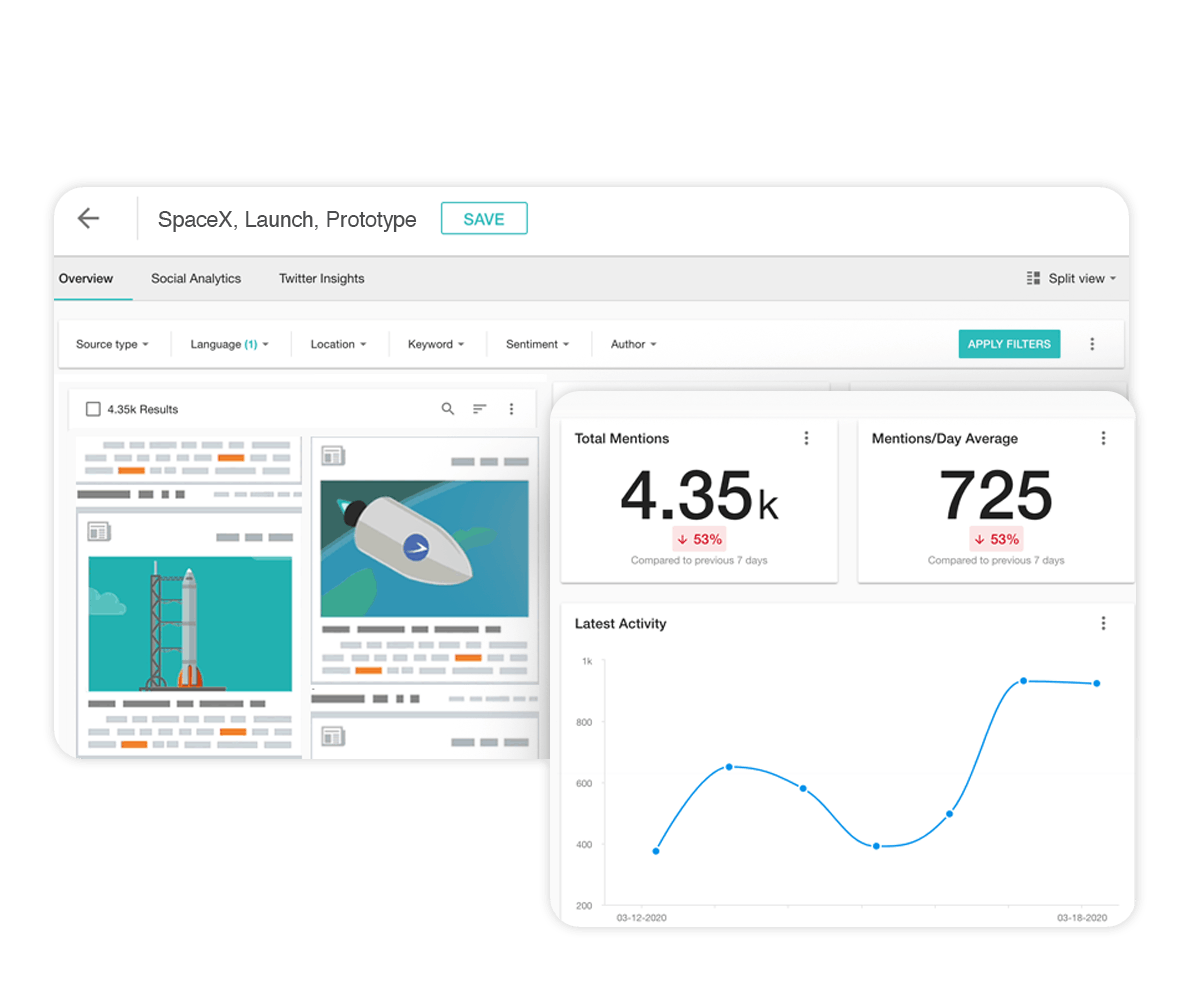Open Mentions/Day Average options menu
The width and height of the screenshot is (1200, 990).
click(1103, 438)
